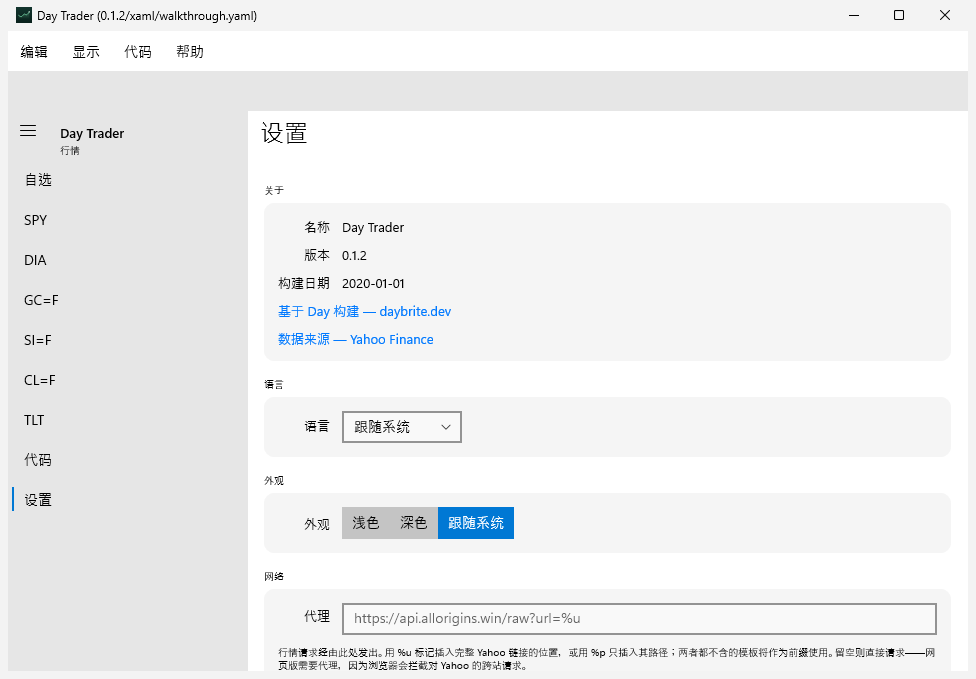Select TLT in the sidebar
This screenshot has width=976, height=679.
[x=127, y=420]
